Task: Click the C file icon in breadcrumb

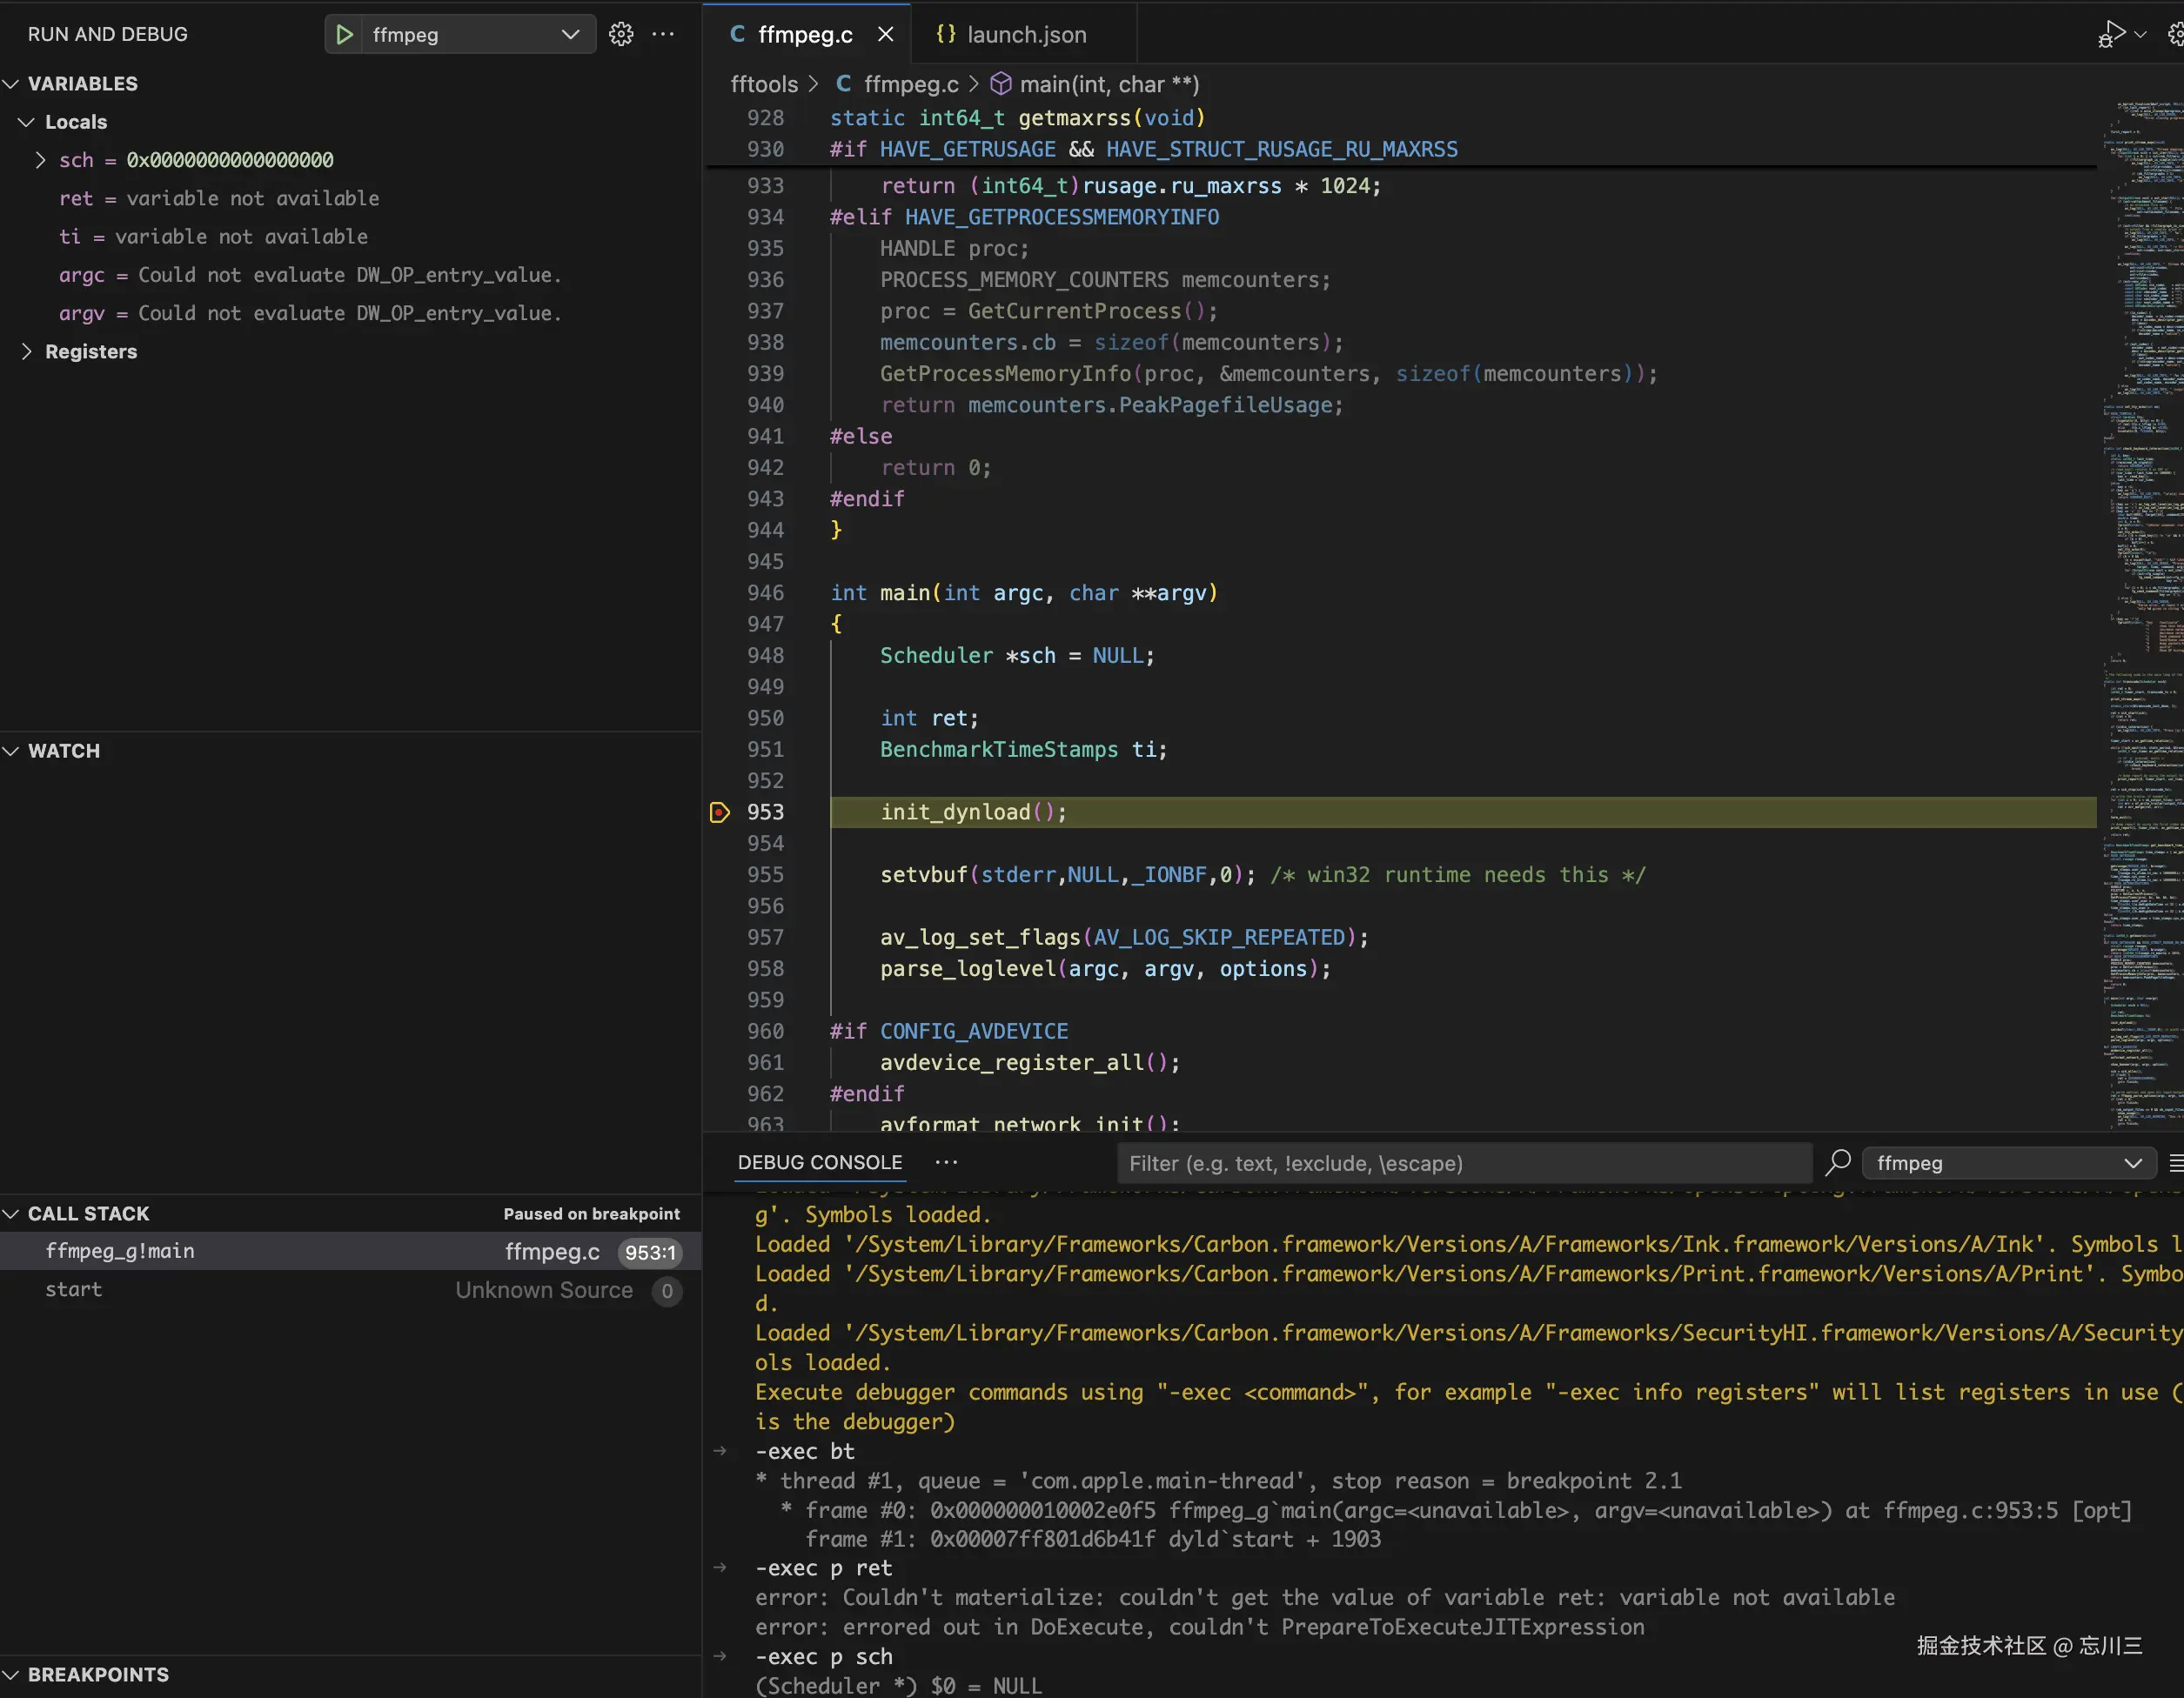Action: click(844, 85)
